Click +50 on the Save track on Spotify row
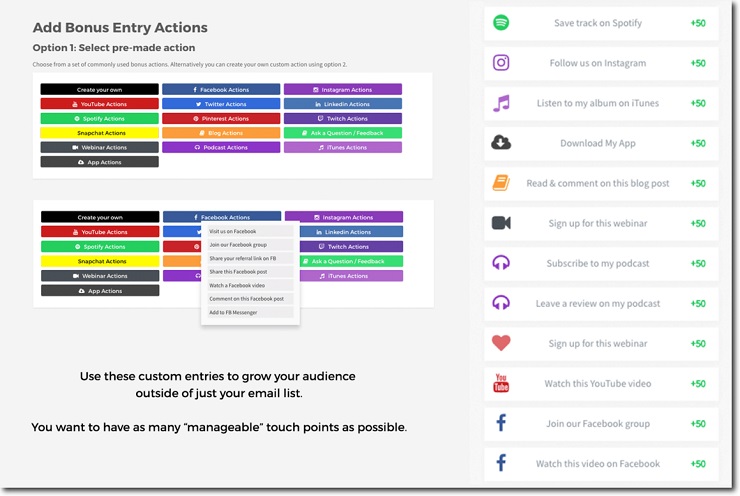 [698, 23]
